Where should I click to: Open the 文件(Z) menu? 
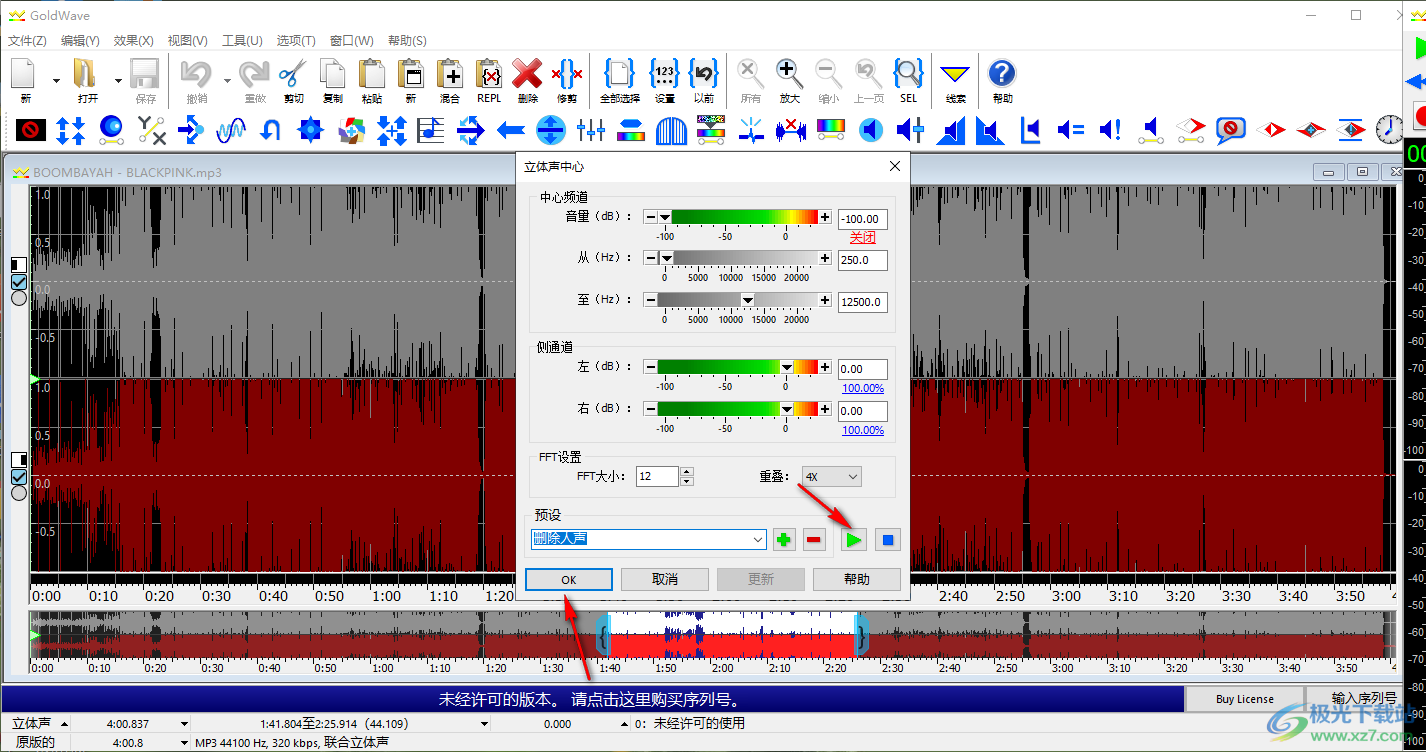28,41
